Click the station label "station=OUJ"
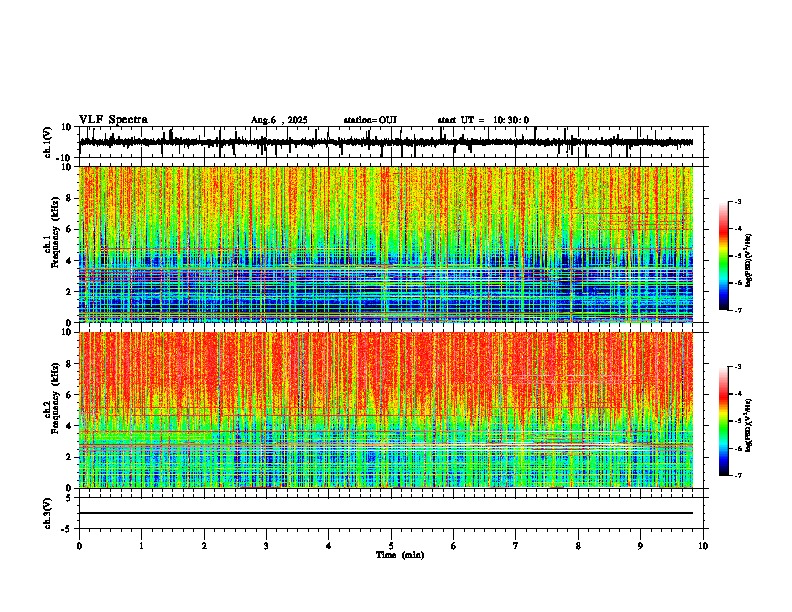This screenshot has height=612, width=792. [x=370, y=120]
